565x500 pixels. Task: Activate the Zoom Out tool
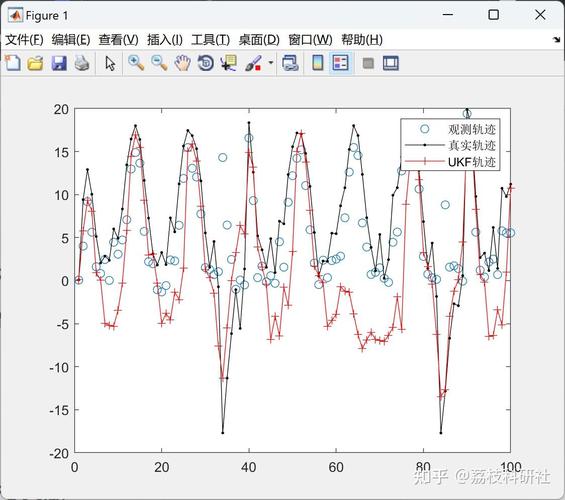(x=159, y=63)
